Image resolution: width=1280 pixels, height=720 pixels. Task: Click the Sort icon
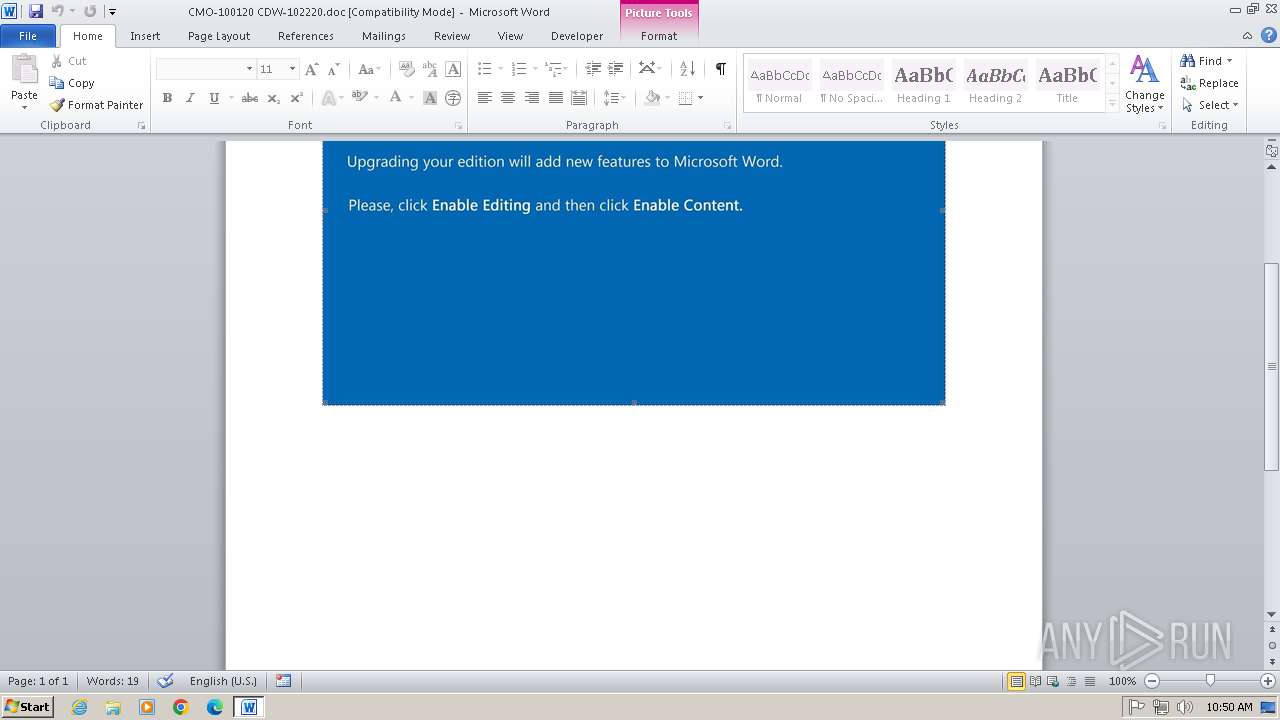687,69
